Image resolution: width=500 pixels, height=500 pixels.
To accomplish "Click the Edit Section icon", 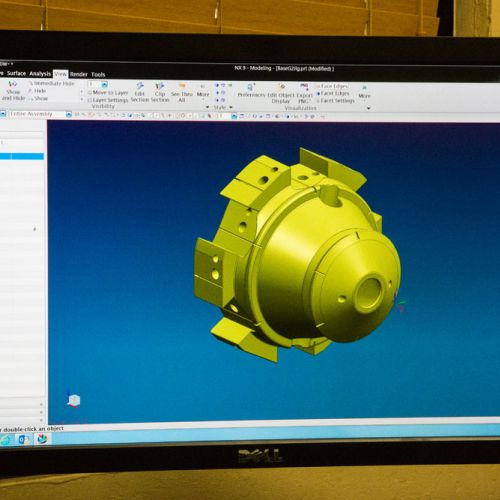I will (140, 86).
